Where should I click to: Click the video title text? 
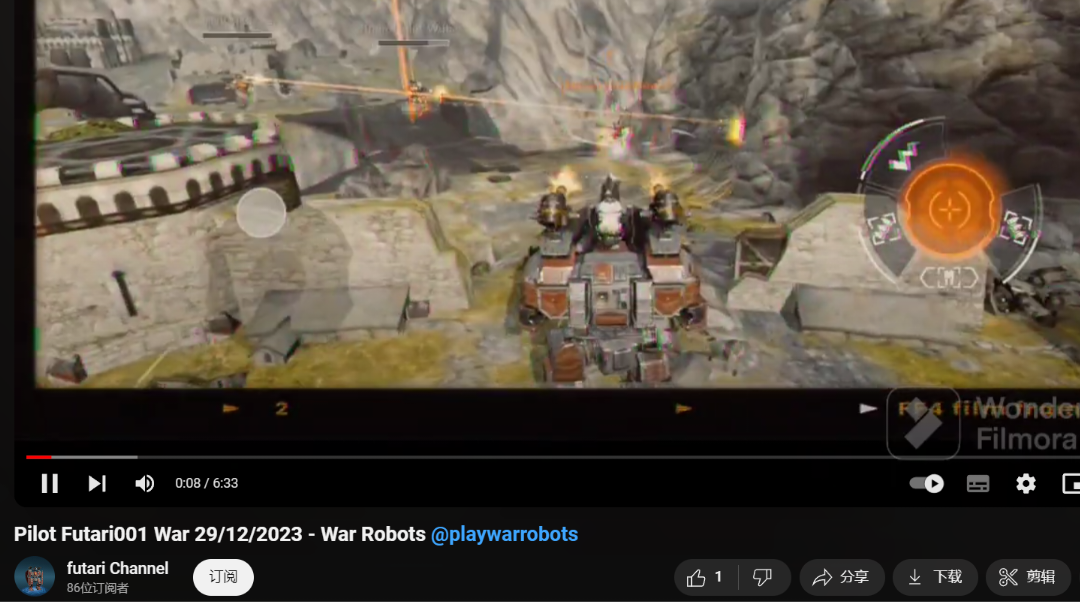[295, 534]
